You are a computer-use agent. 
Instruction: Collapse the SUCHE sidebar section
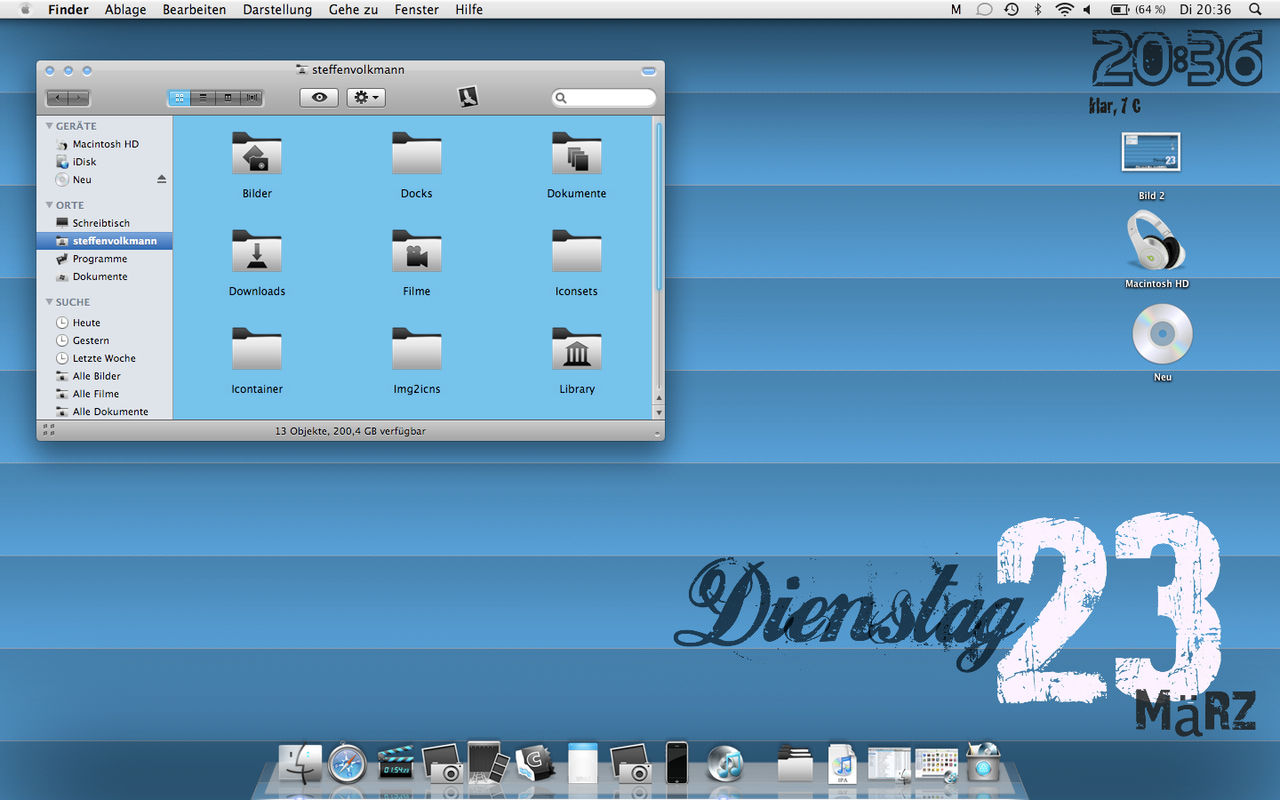click(x=49, y=302)
